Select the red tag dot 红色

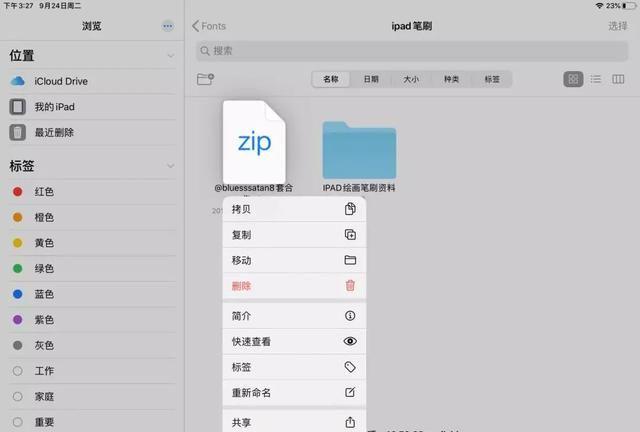pyautogui.click(x=18, y=192)
